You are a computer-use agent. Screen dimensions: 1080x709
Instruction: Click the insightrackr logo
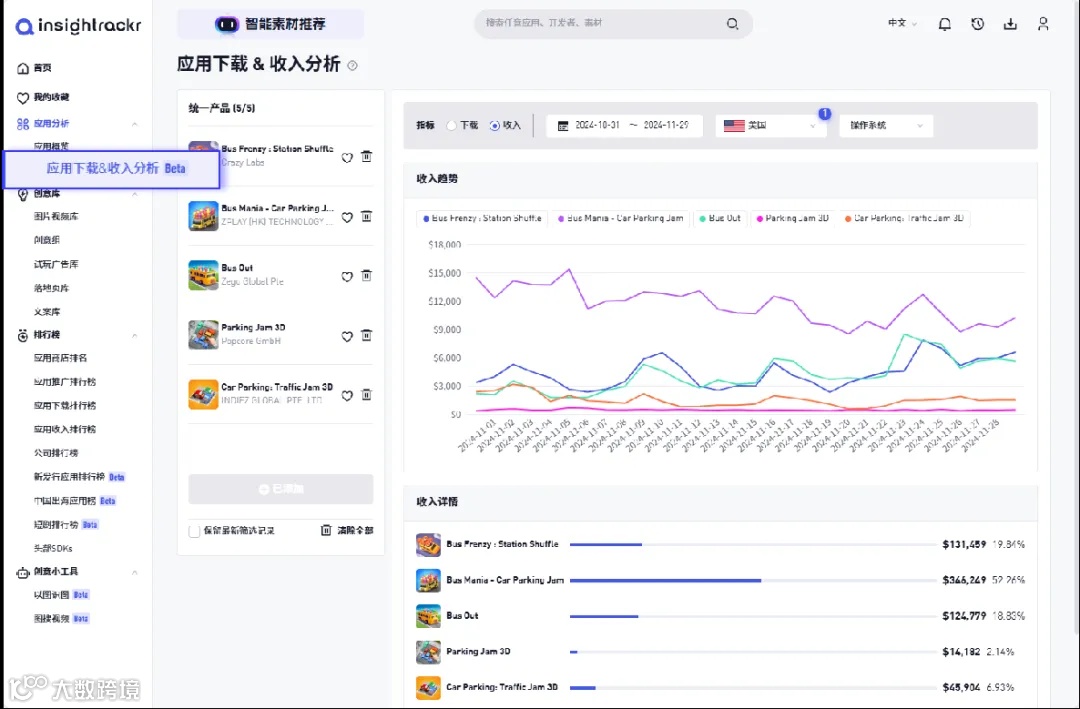click(78, 26)
